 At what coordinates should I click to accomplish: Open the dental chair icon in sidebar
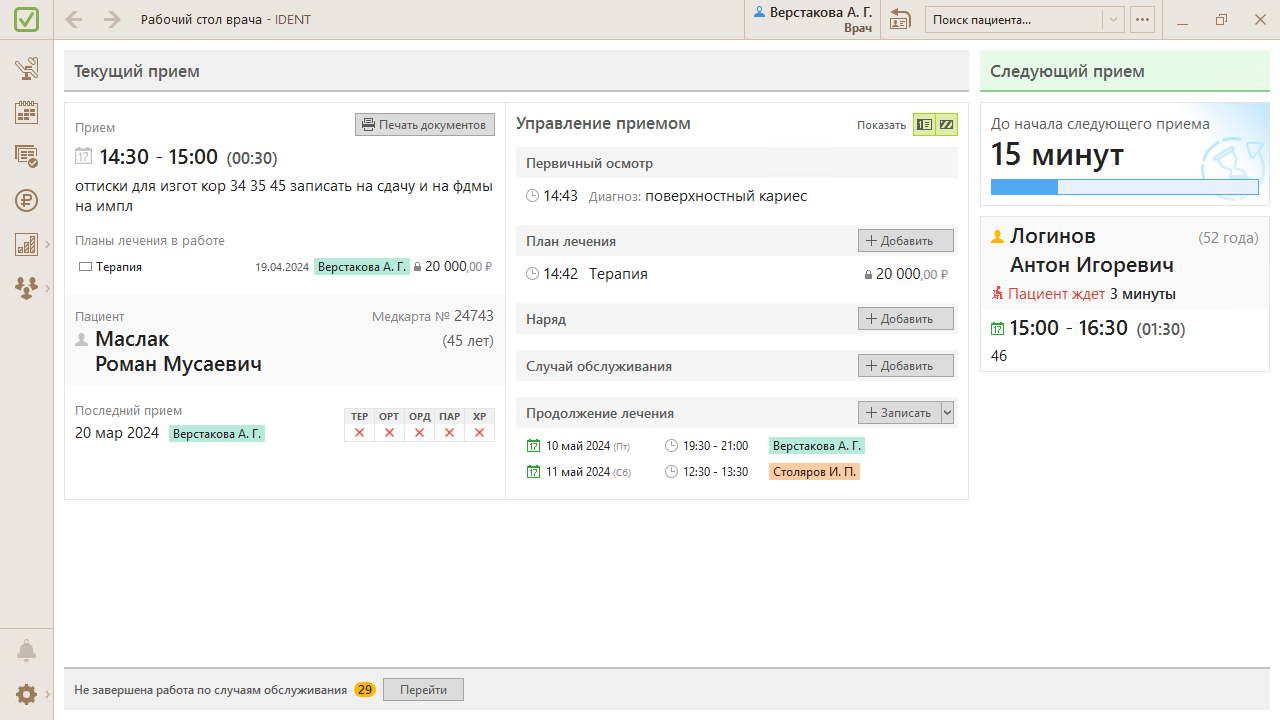27,69
